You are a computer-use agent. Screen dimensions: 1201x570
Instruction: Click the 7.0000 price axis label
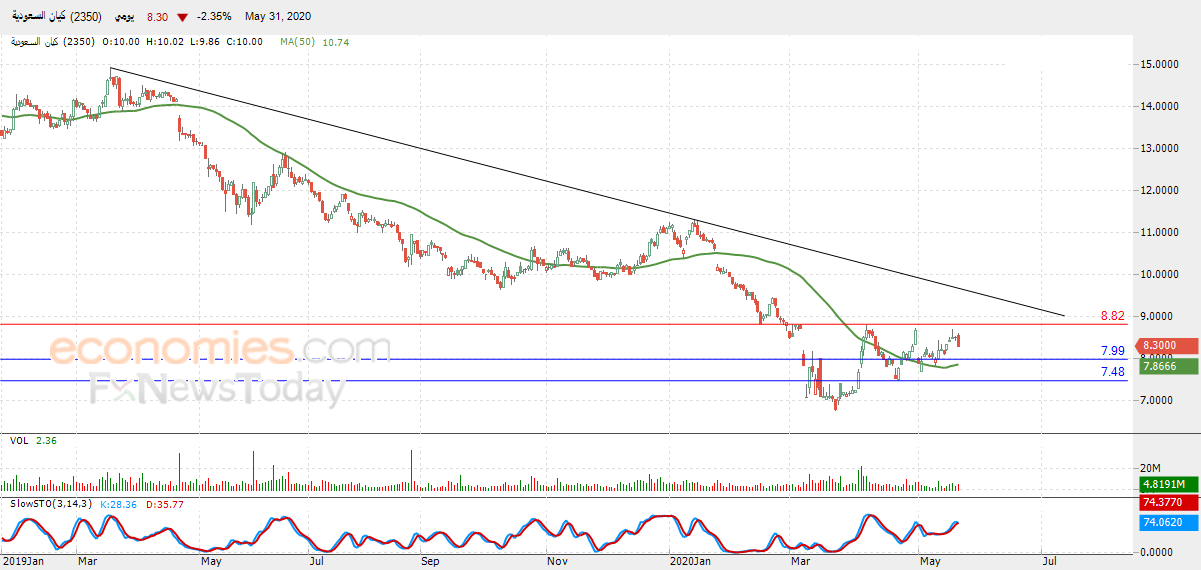click(1159, 400)
